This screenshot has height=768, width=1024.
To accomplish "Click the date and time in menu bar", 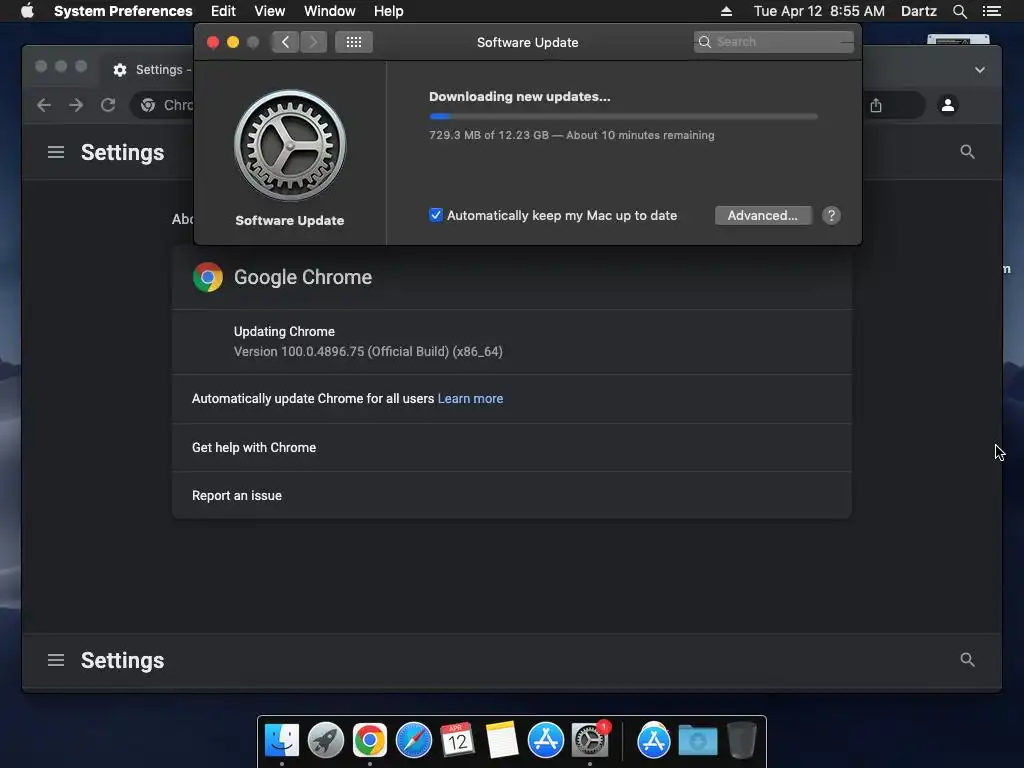I will (x=819, y=11).
